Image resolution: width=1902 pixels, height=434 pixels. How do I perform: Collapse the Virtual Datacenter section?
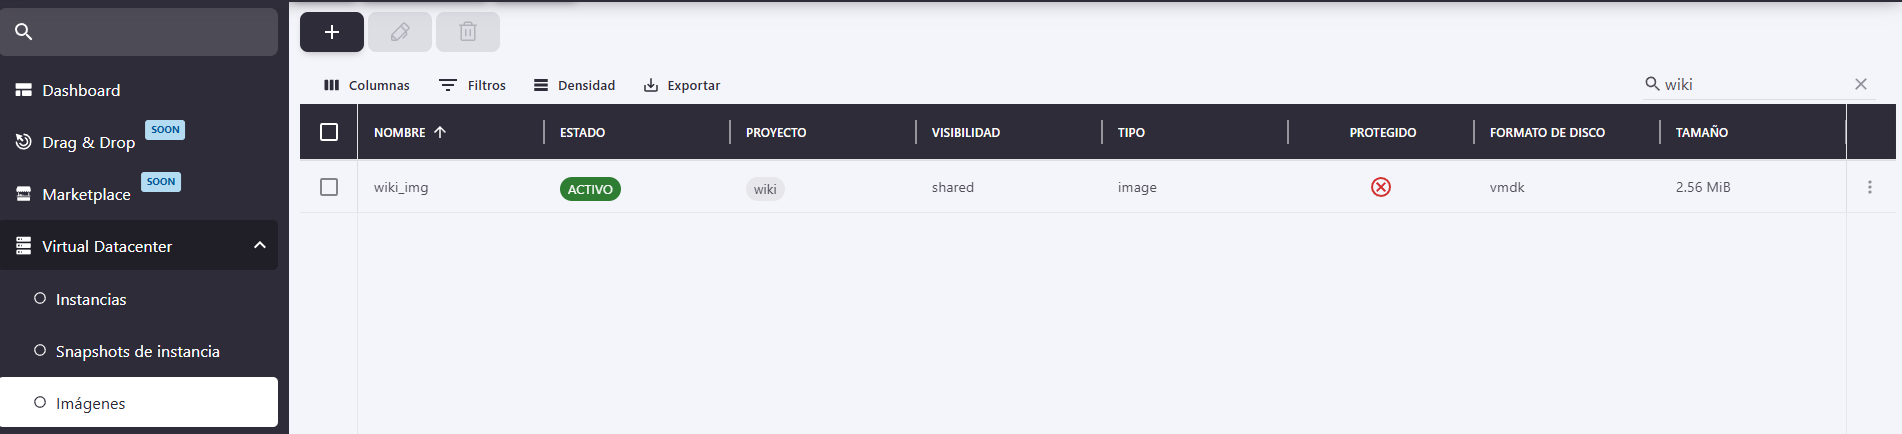(x=260, y=245)
